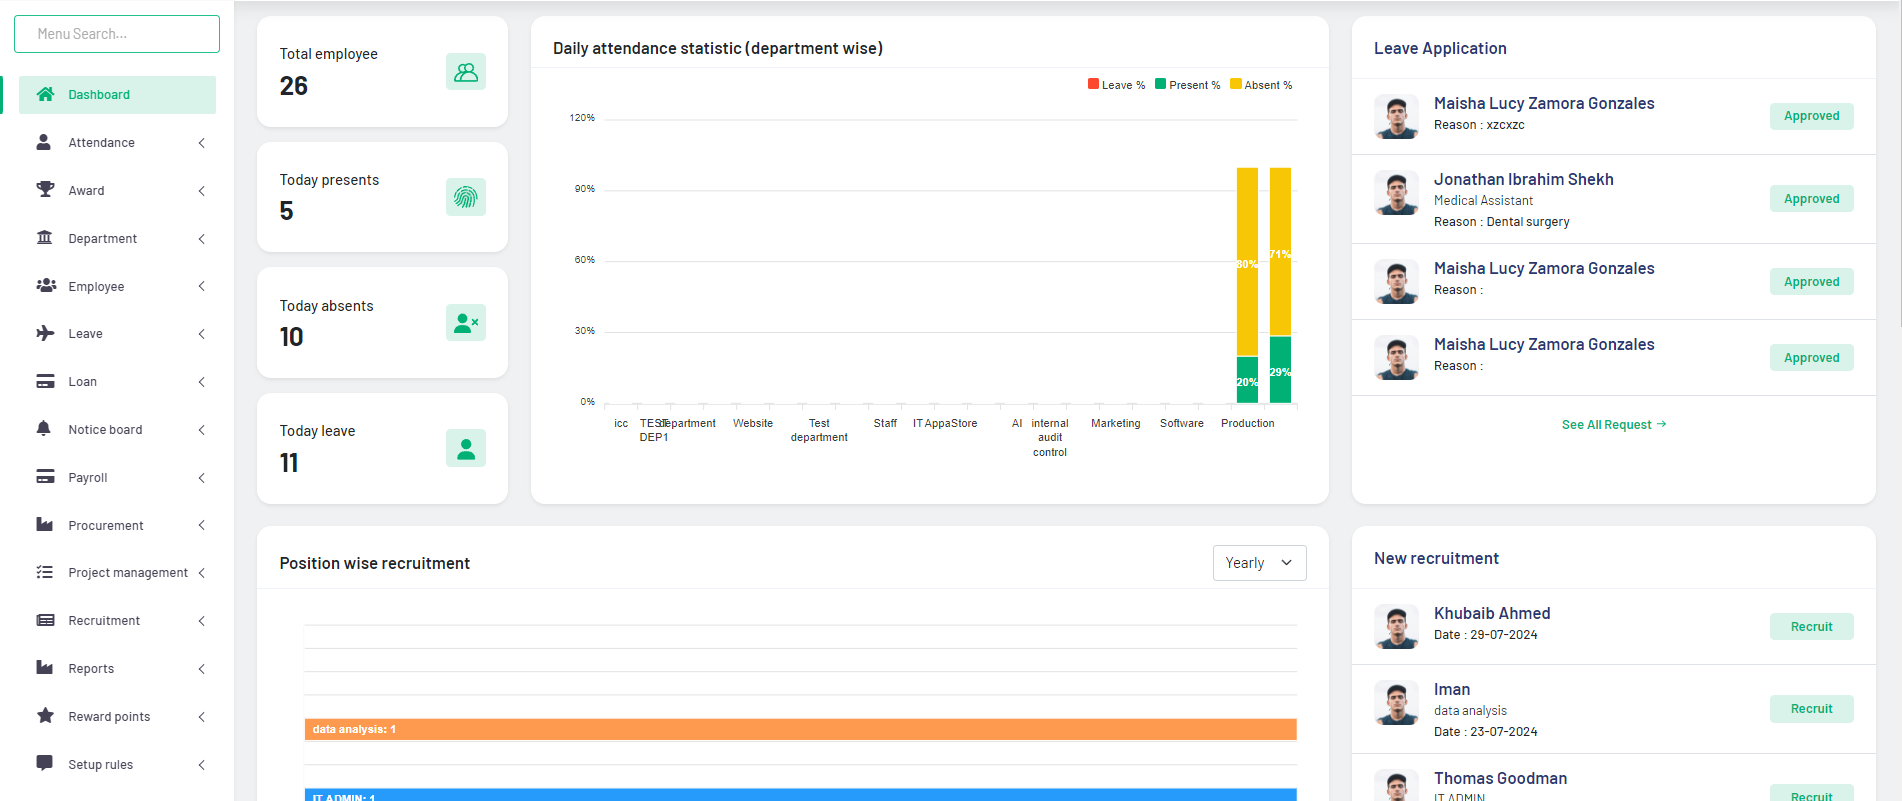This screenshot has height=801, width=1902.
Task: Click the Total employee group icon
Action: coord(465,72)
